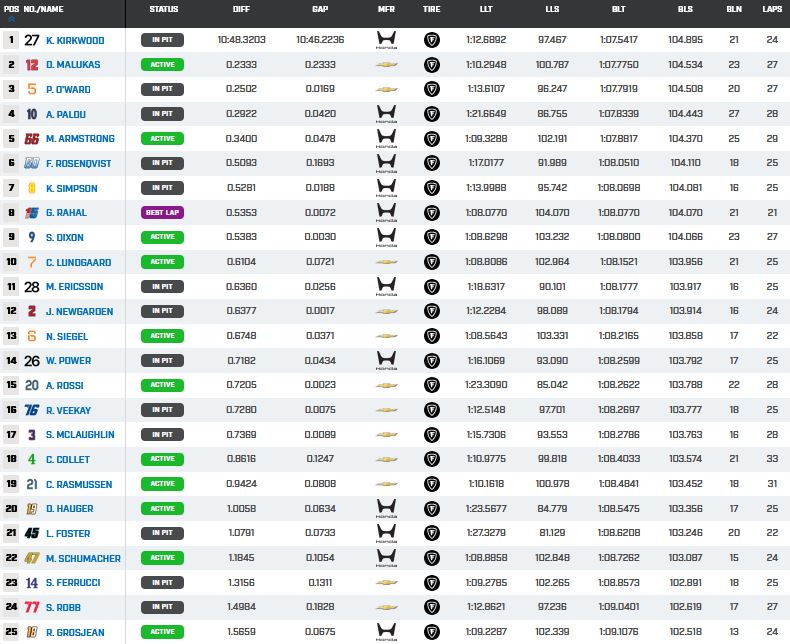Sort by the LLS column header
This screenshot has width=790, height=644.
coord(552,9)
